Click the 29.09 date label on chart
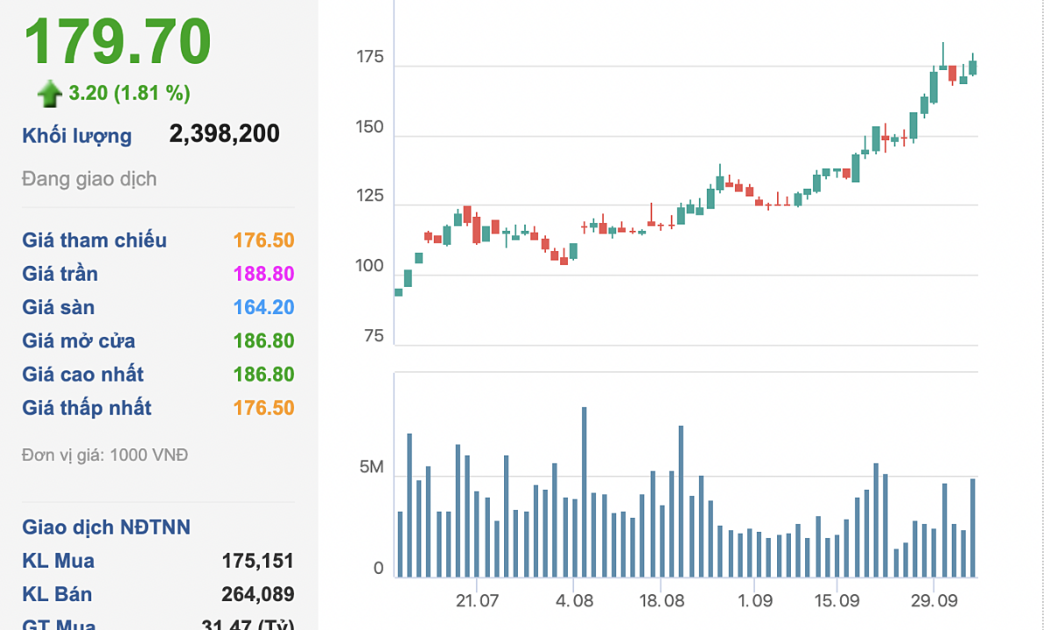 [x=932, y=601]
